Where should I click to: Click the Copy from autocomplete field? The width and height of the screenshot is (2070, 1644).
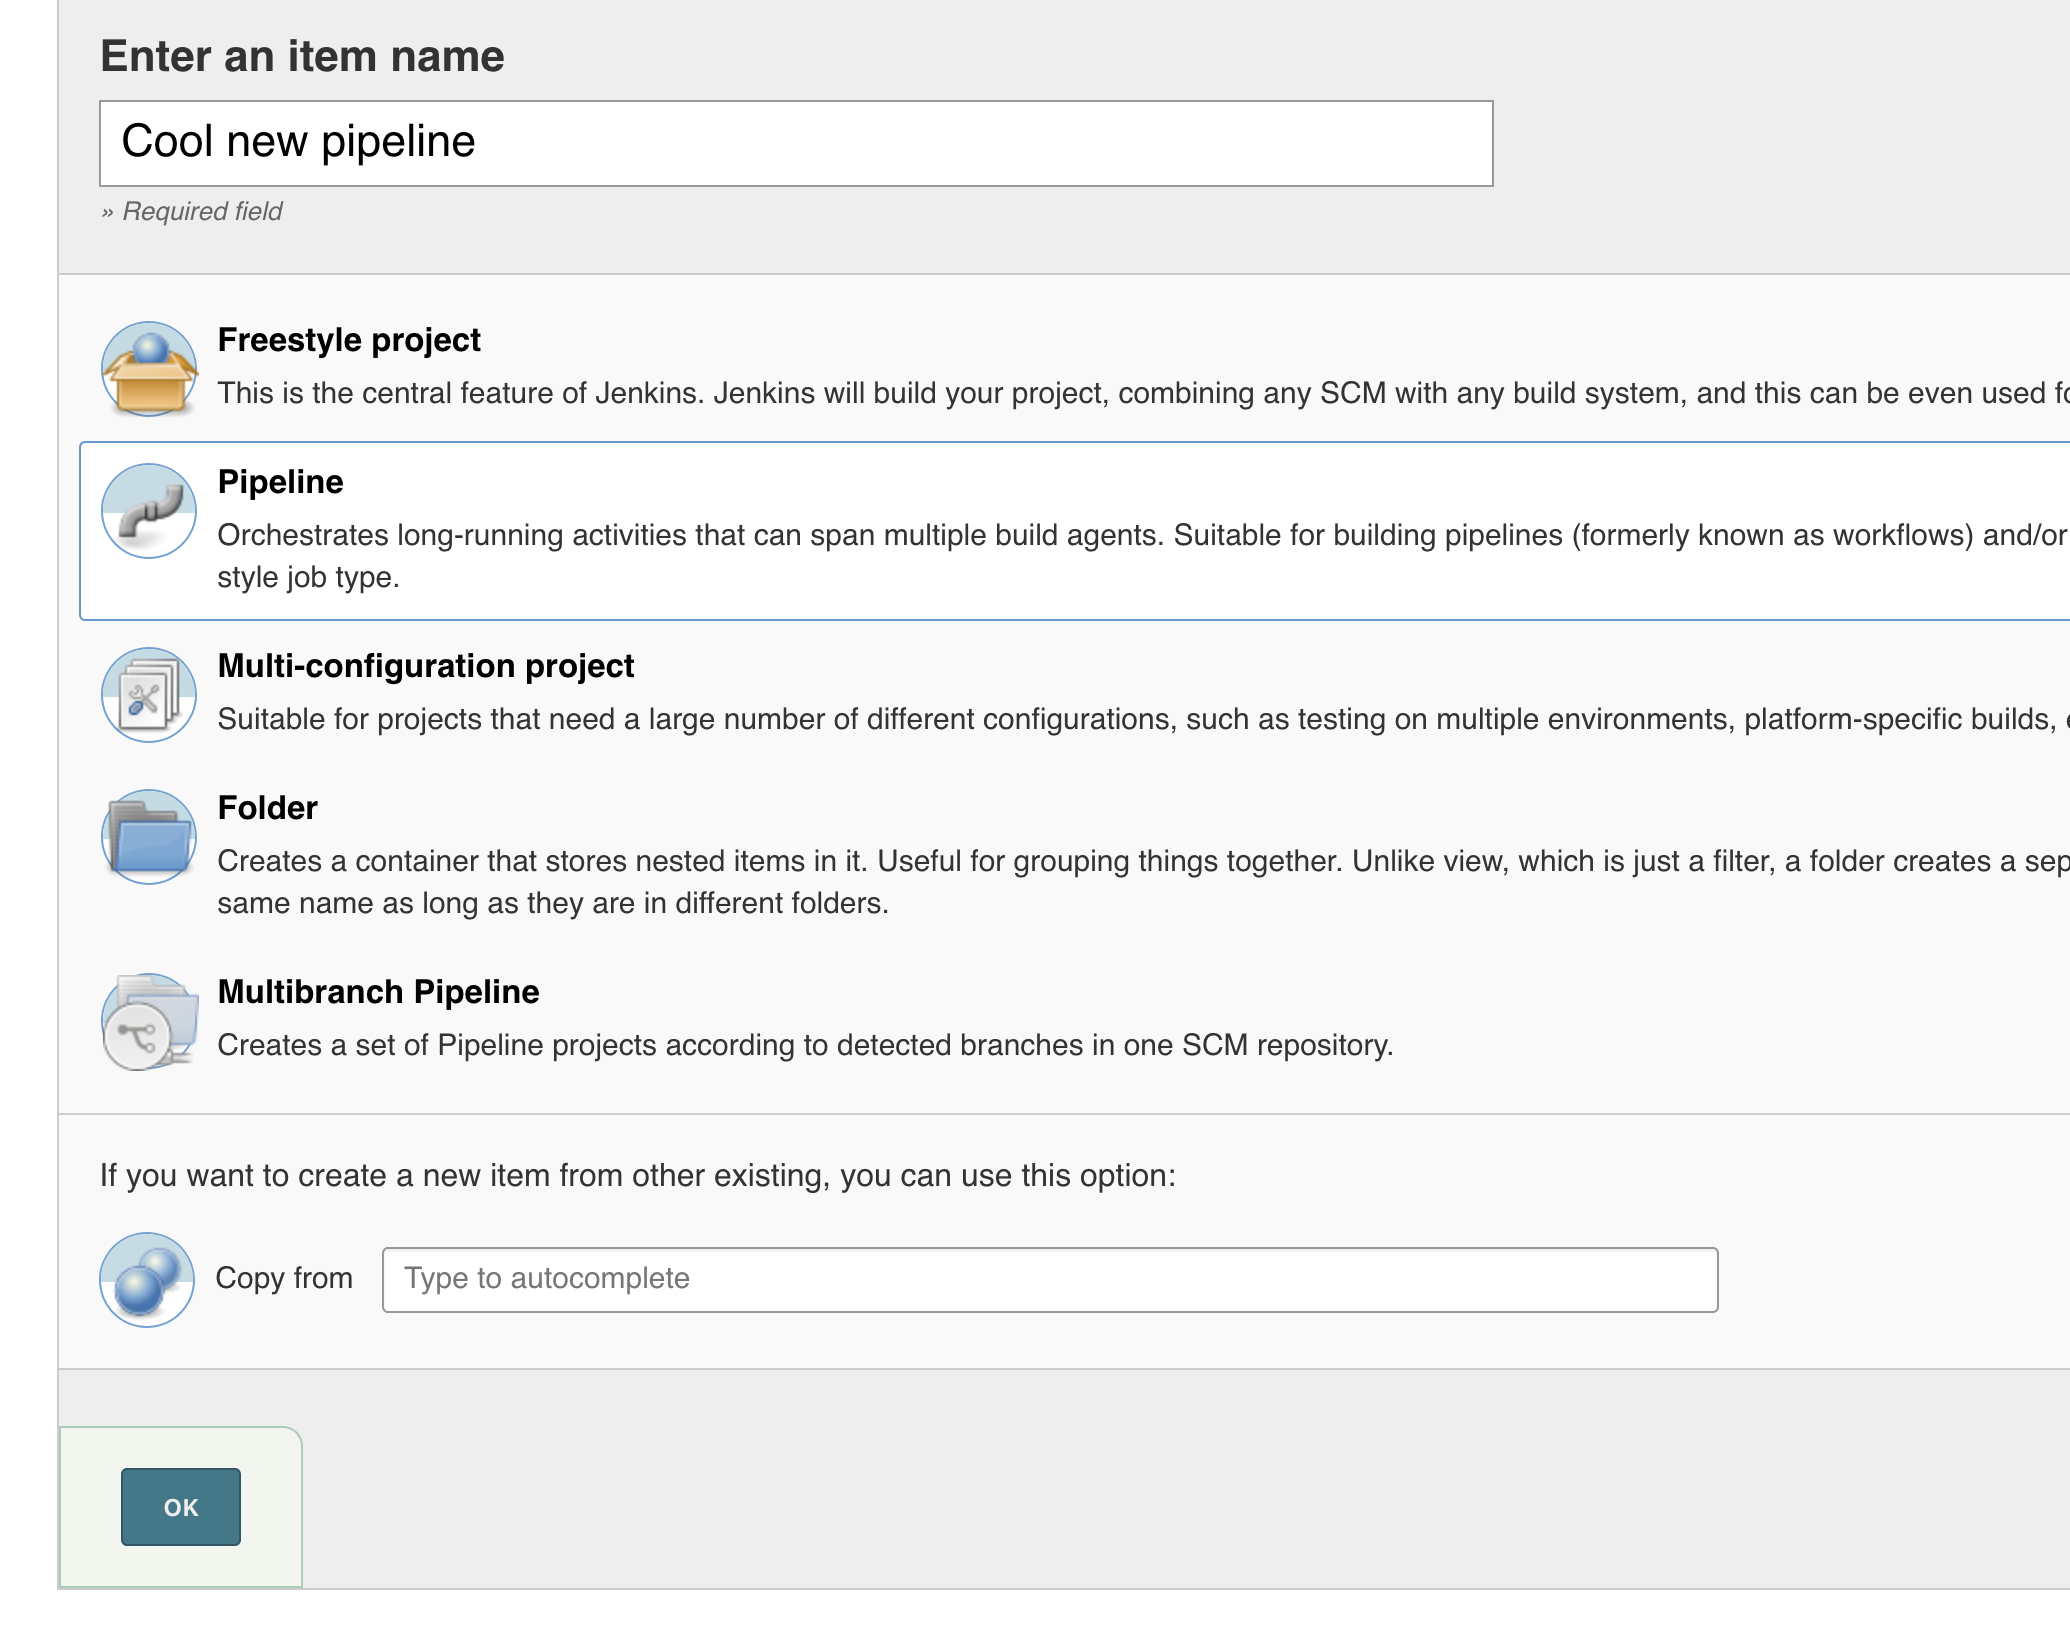pyautogui.click(x=1050, y=1279)
